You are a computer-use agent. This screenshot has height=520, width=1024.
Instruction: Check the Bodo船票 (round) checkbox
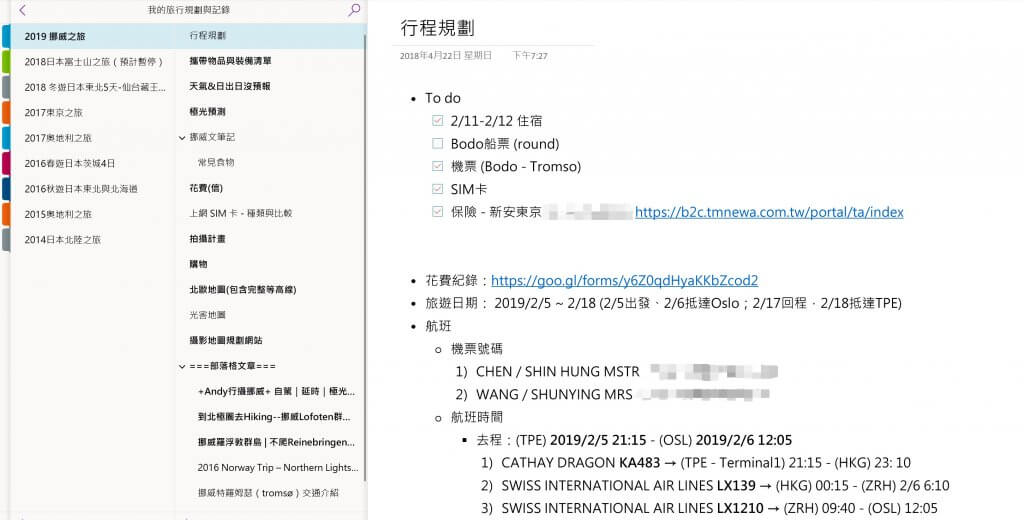[x=437, y=144]
